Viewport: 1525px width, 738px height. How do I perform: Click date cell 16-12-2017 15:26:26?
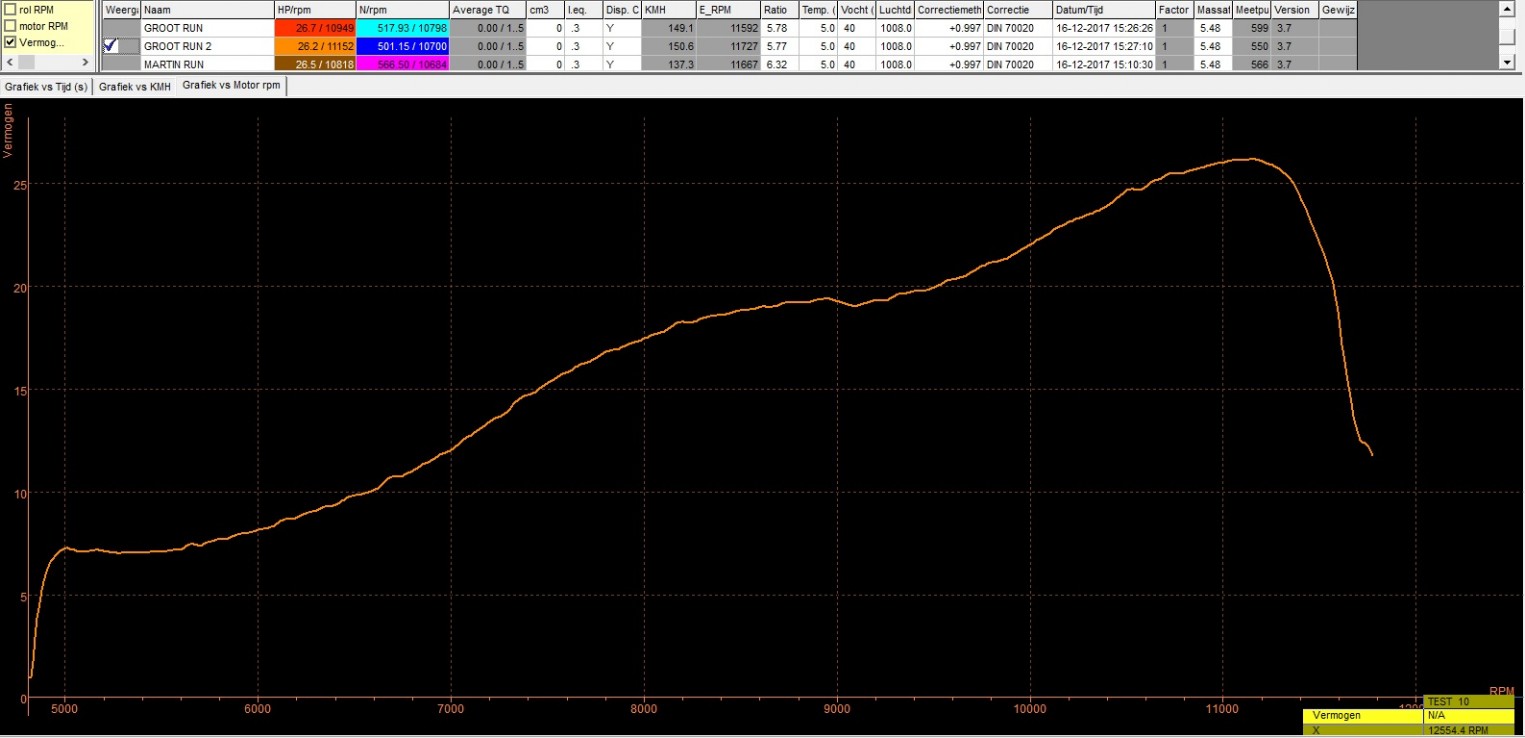pyautogui.click(x=1104, y=28)
